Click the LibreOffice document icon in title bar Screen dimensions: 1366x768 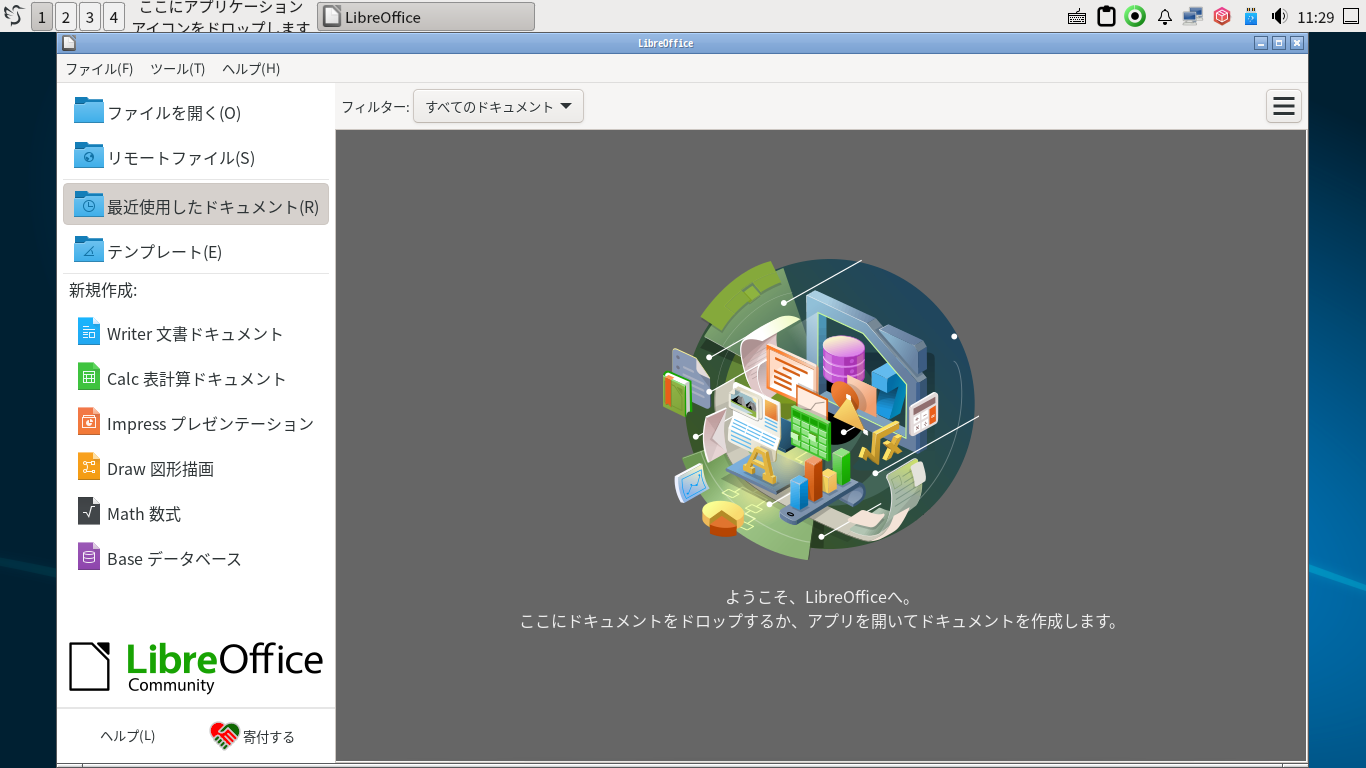click(x=68, y=43)
